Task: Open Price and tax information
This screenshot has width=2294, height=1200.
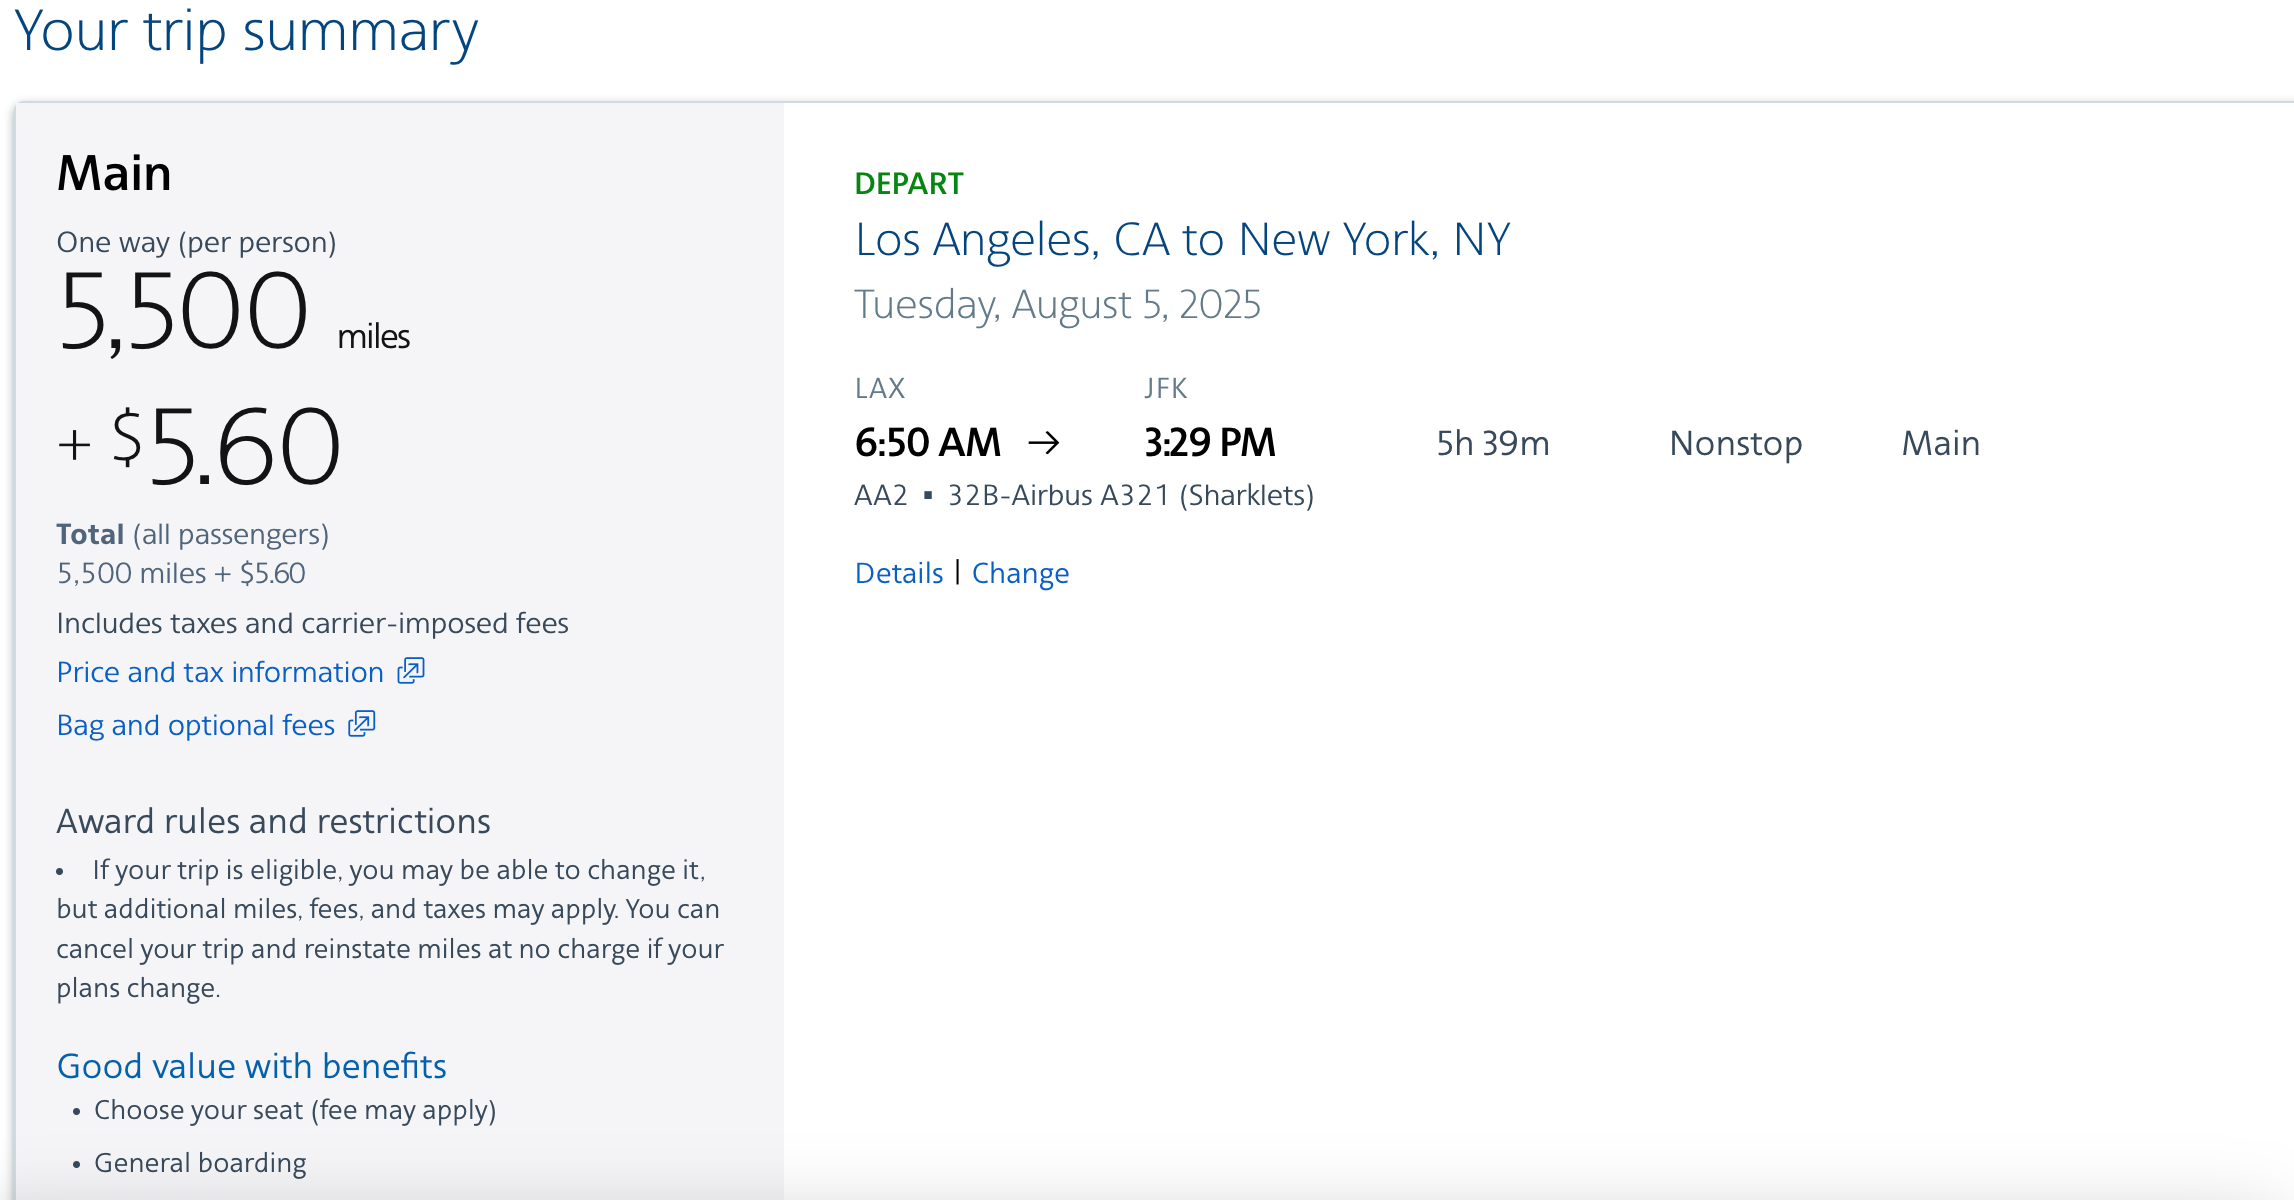Action: coord(220,672)
